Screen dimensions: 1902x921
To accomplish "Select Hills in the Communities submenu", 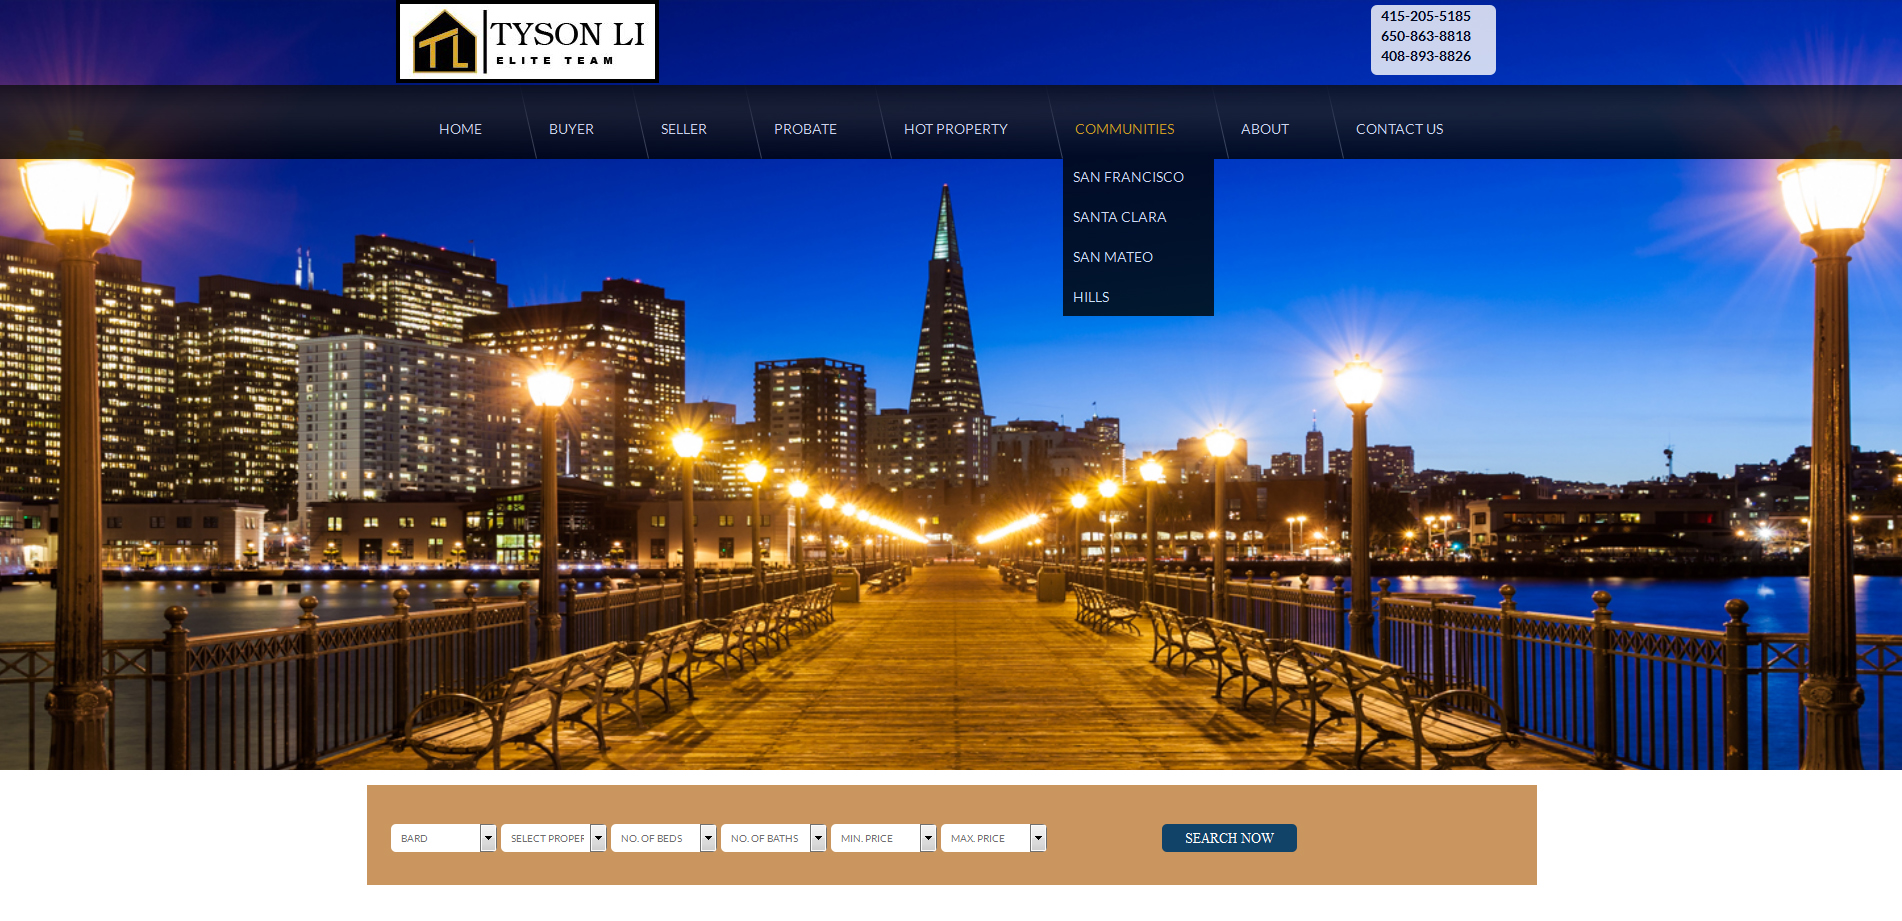I will tap(1091, 297).
